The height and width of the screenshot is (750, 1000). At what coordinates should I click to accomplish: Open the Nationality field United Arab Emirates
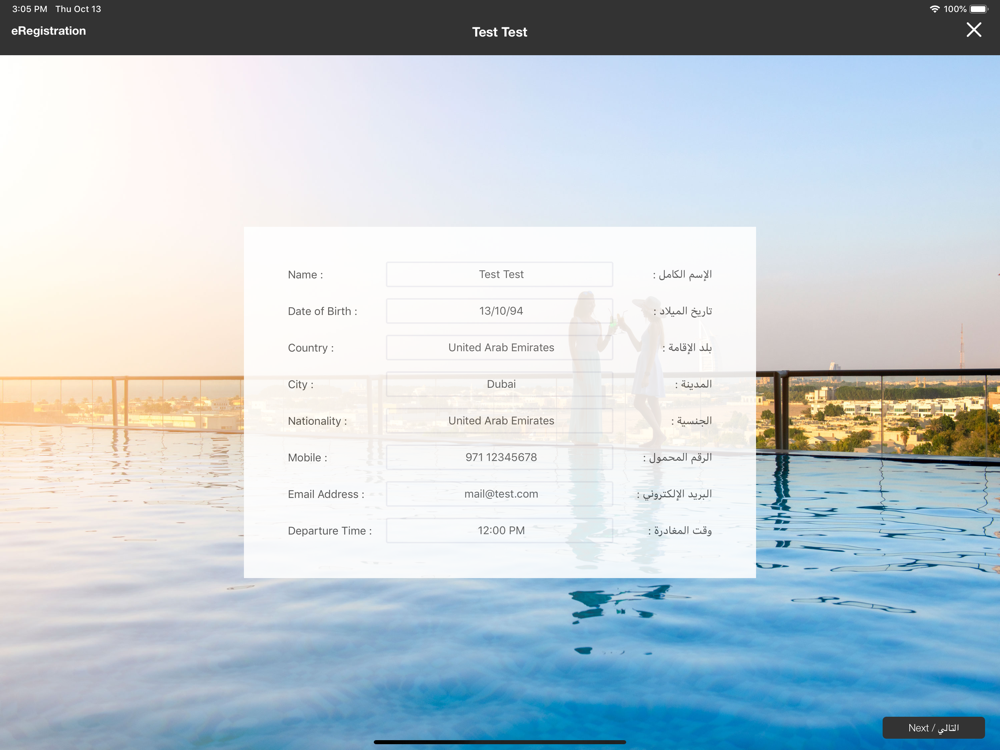[499, 421]
